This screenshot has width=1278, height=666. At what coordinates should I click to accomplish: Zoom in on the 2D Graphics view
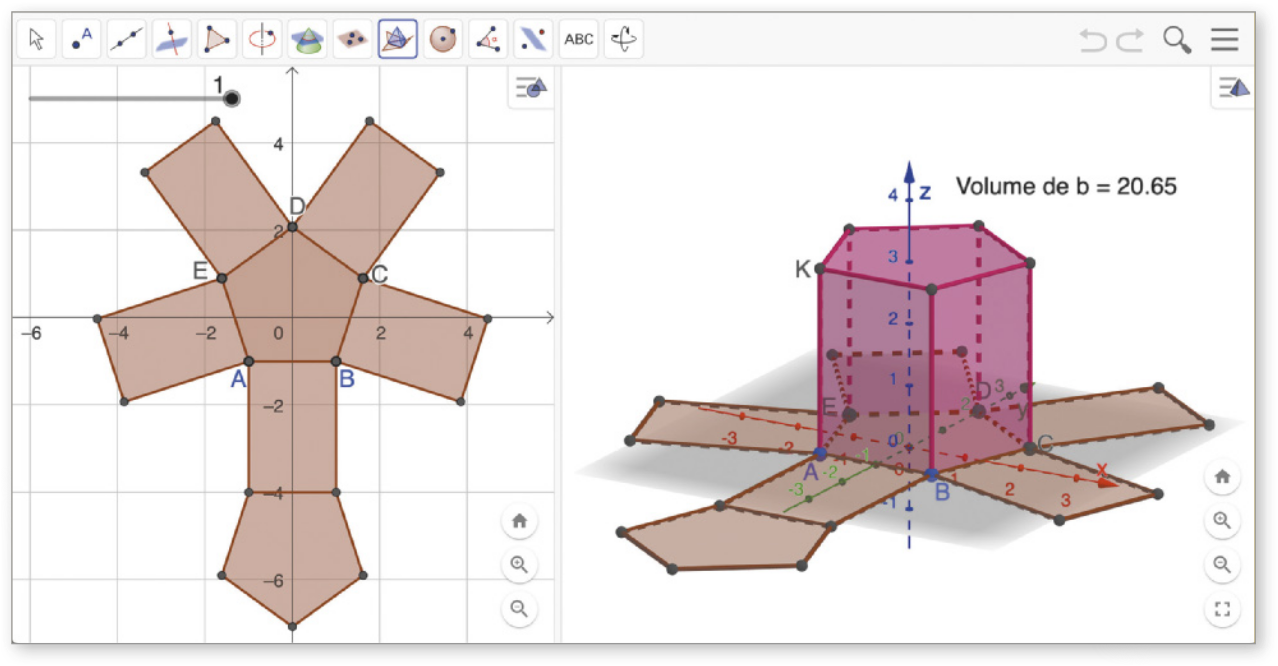coord(519,565)
